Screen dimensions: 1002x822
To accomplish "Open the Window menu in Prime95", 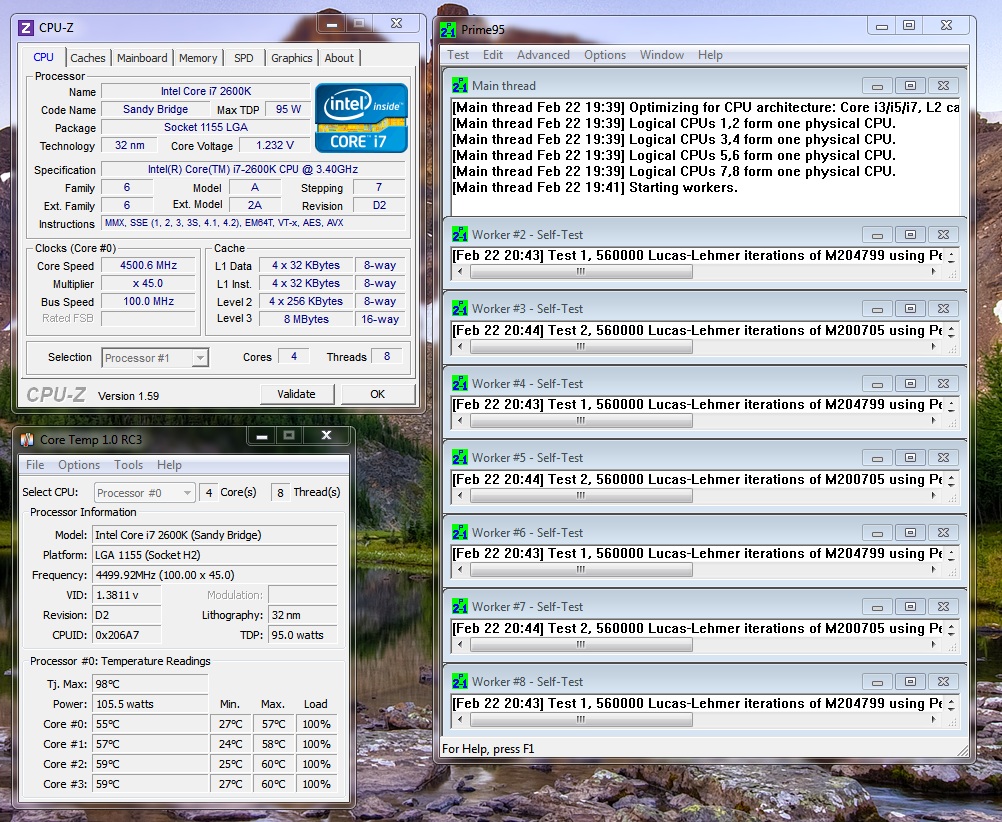I will [x=662, y=55].
